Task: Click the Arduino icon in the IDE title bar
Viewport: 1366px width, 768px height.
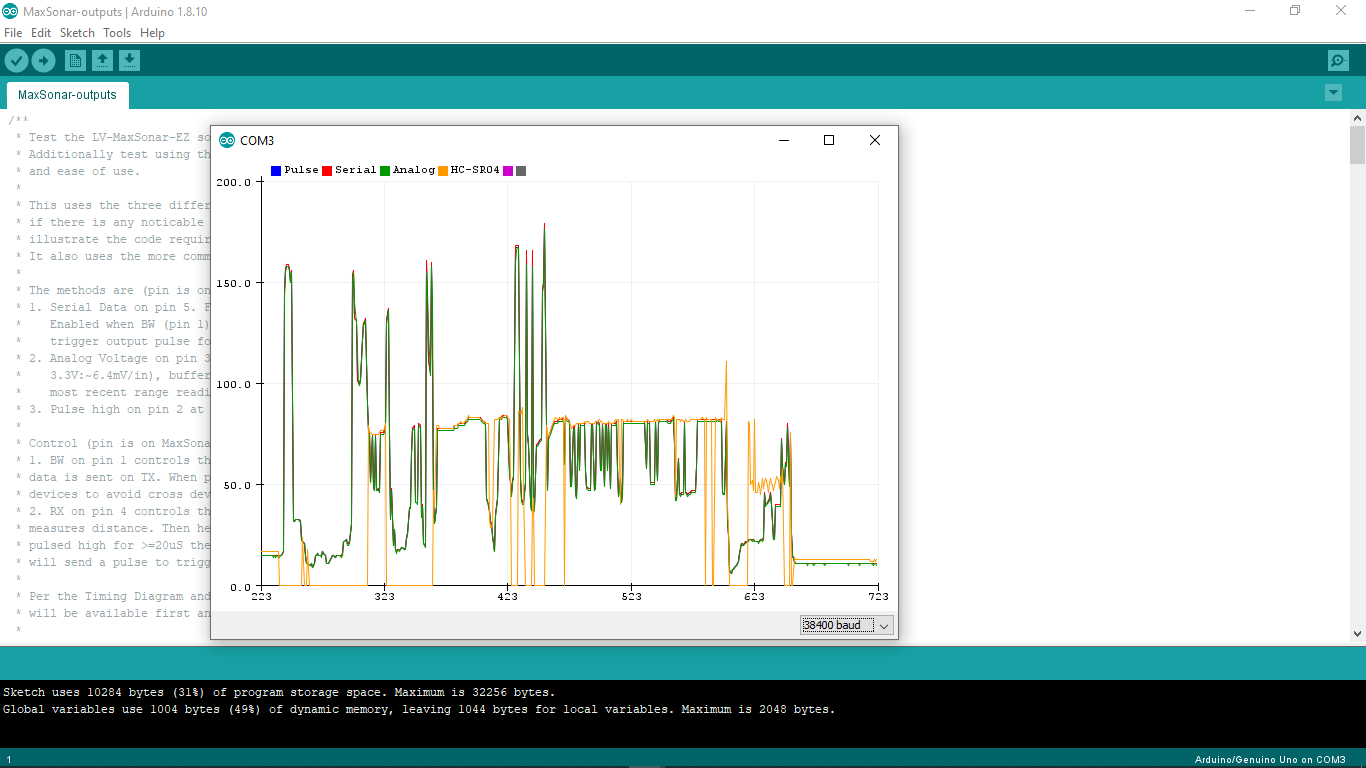Action: pos(11,11)
